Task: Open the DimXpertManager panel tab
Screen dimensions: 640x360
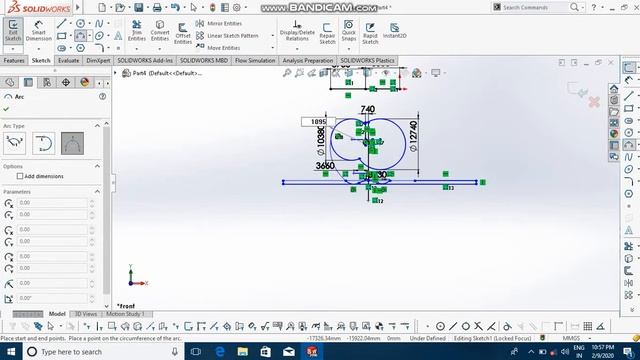Action: coord(66,82)
